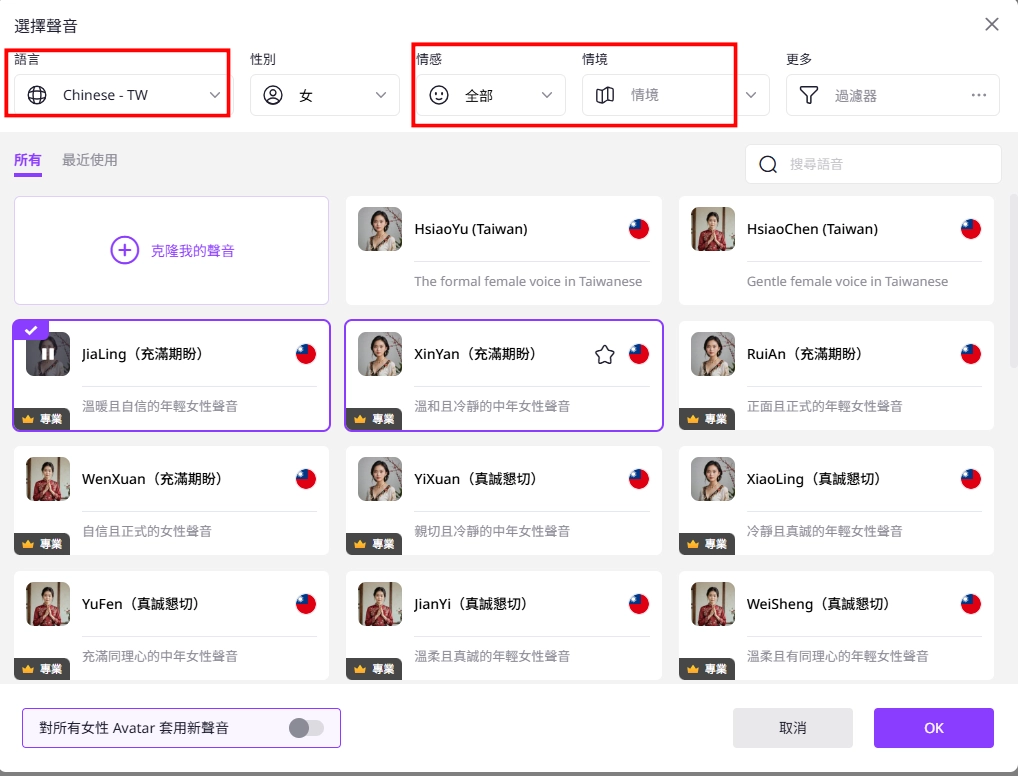Click the Taiwan flag on HsiaoYu card
The image size is (1018, 776).
[x=639, y=229]
